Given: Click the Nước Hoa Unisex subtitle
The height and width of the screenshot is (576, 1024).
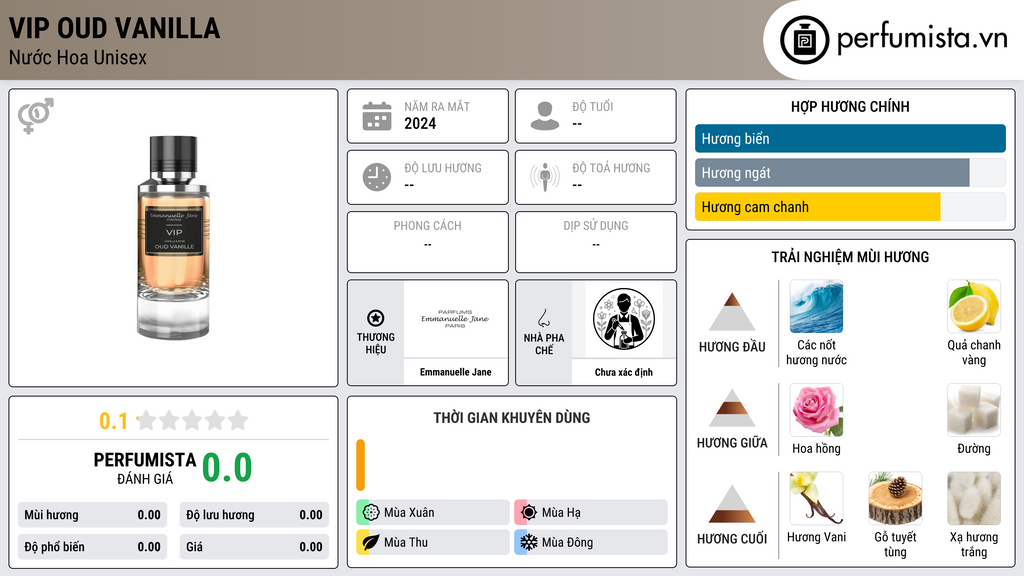Looking at the screenshot, I should coord(78,57).
